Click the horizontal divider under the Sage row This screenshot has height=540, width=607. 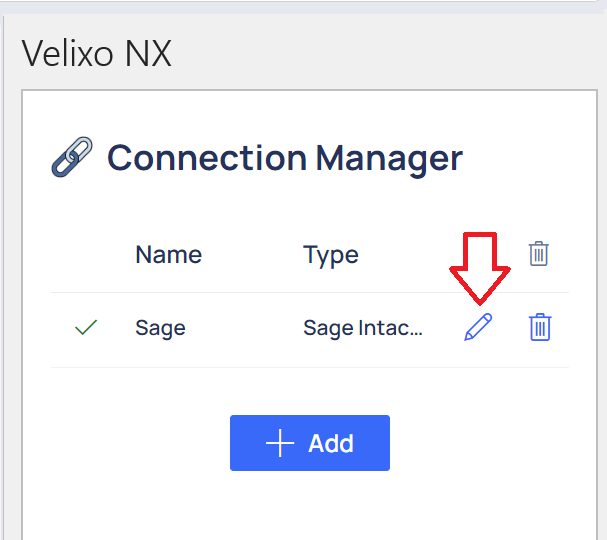[310, 367]
